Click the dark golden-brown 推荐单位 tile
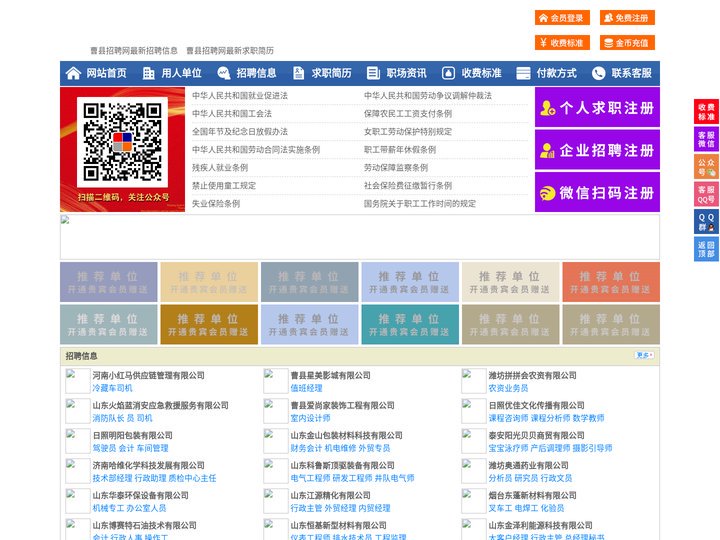Screen dimensions: 720x540 209,324
